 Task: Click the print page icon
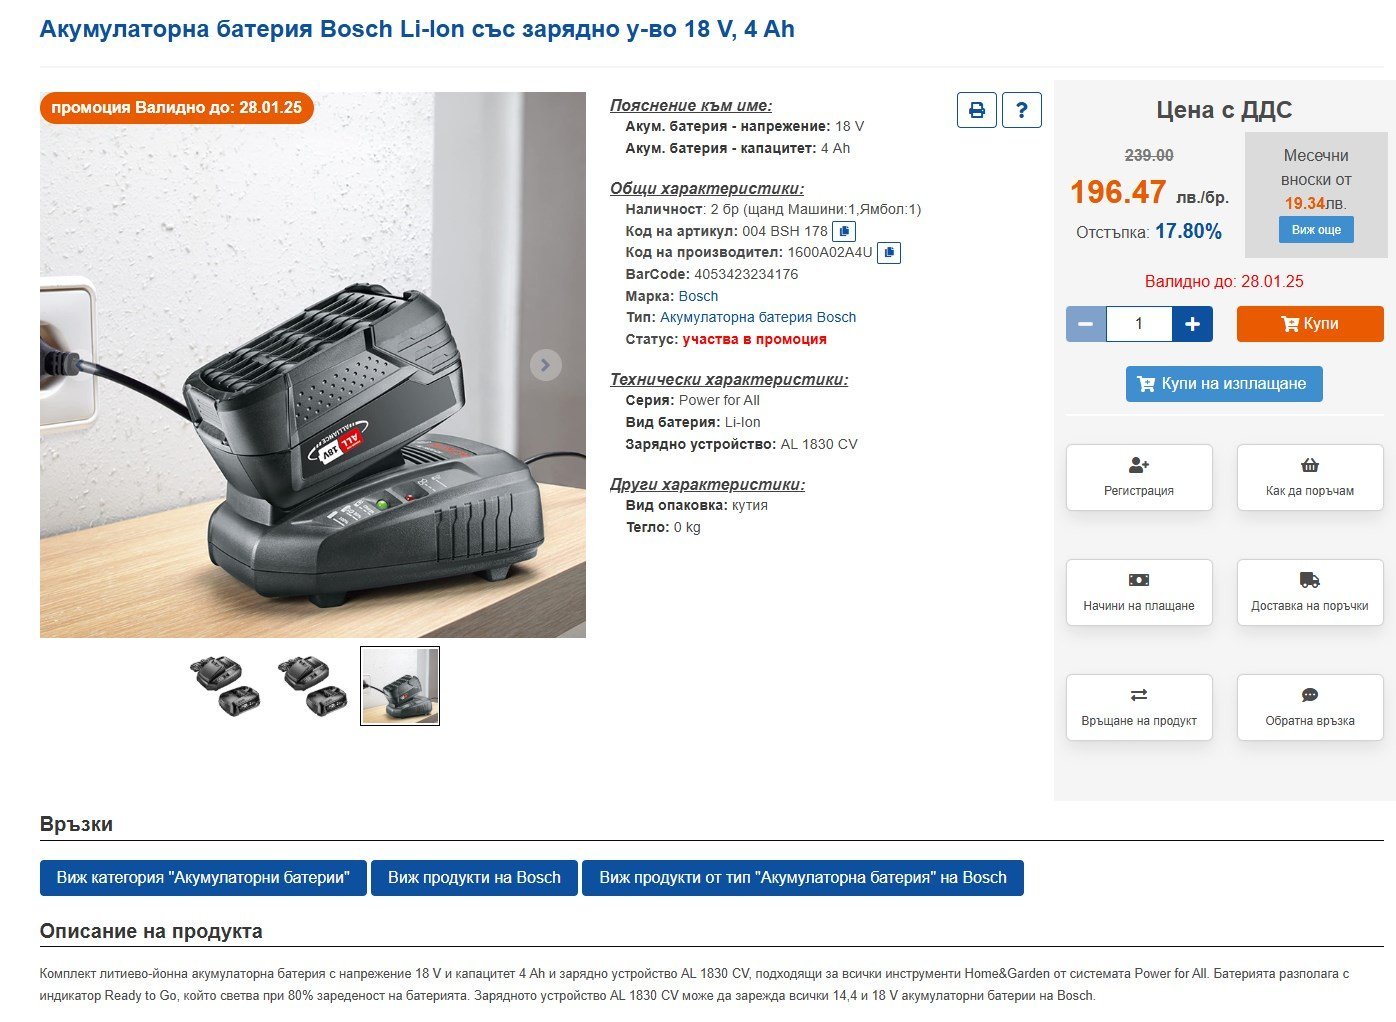click(977, 110)
